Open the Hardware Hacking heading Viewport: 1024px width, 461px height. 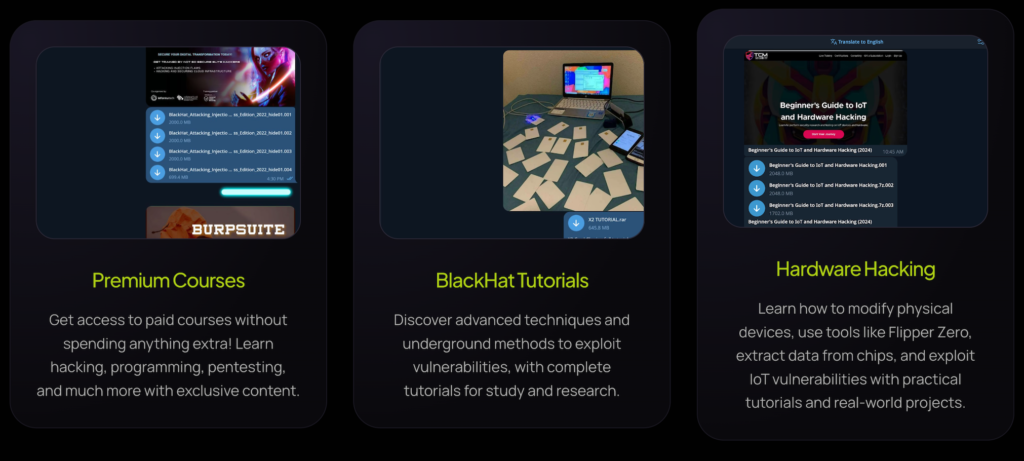click(856, 268)
